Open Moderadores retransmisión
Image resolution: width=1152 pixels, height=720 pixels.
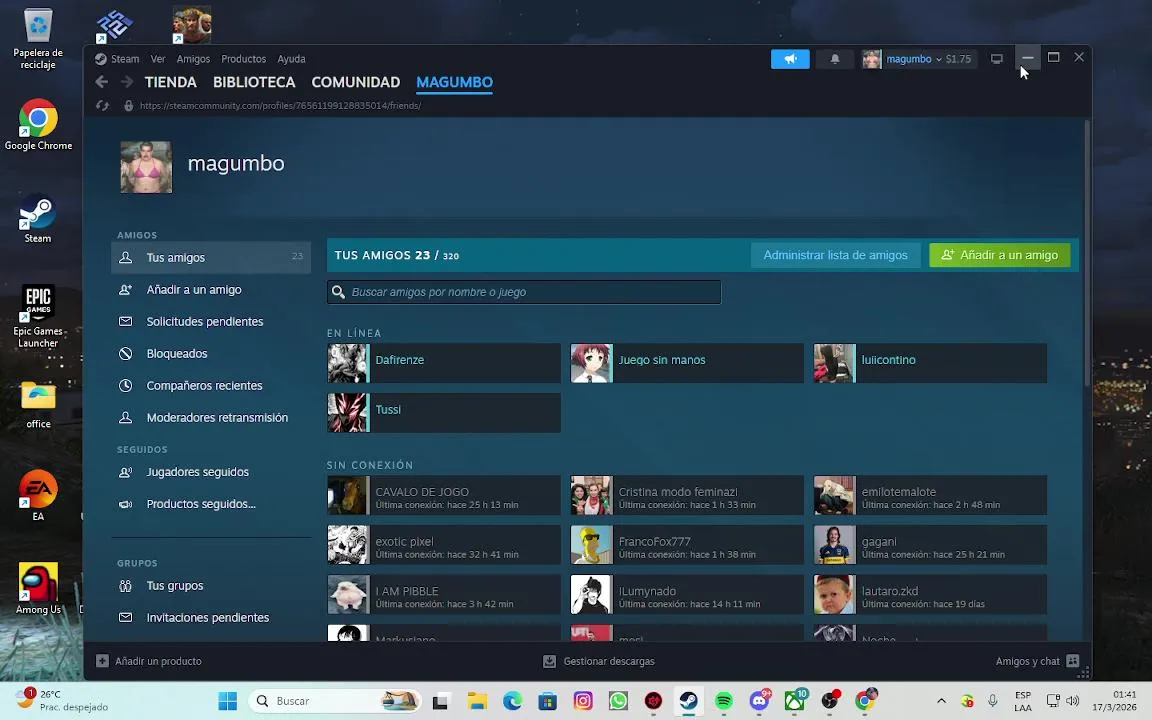(211, 417)
